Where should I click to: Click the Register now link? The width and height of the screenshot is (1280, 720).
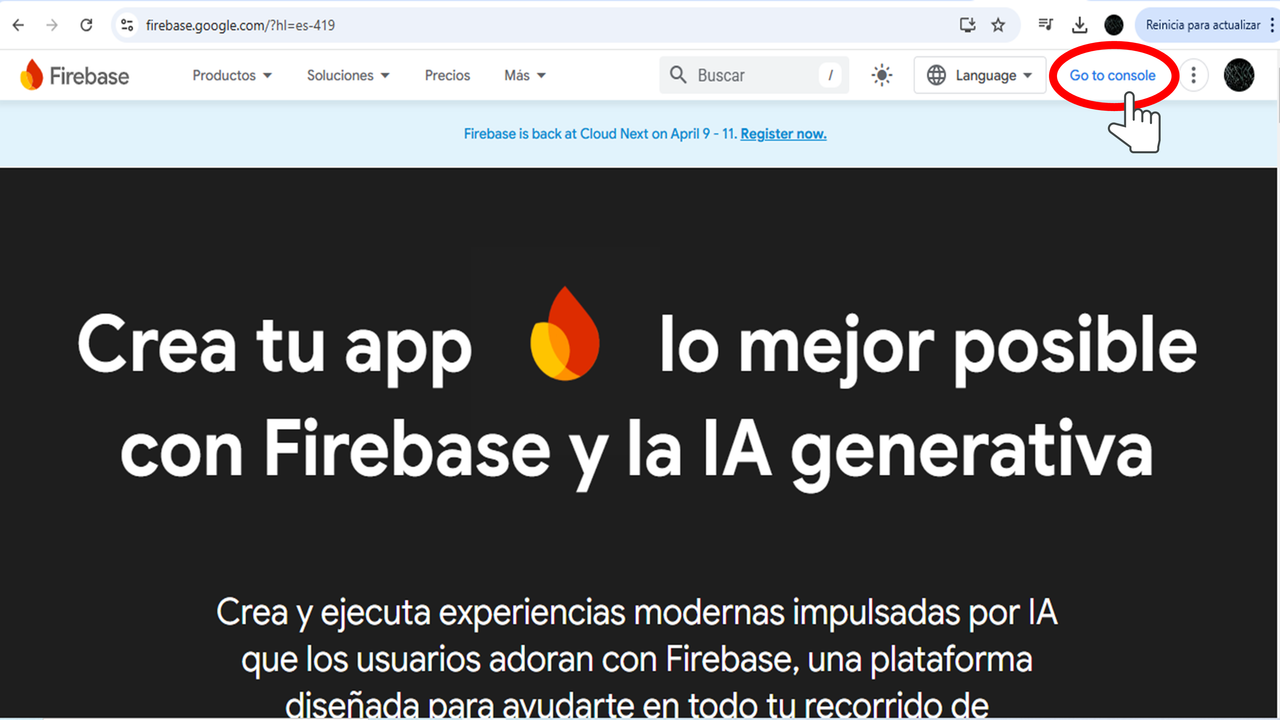[x=783, y=134]
